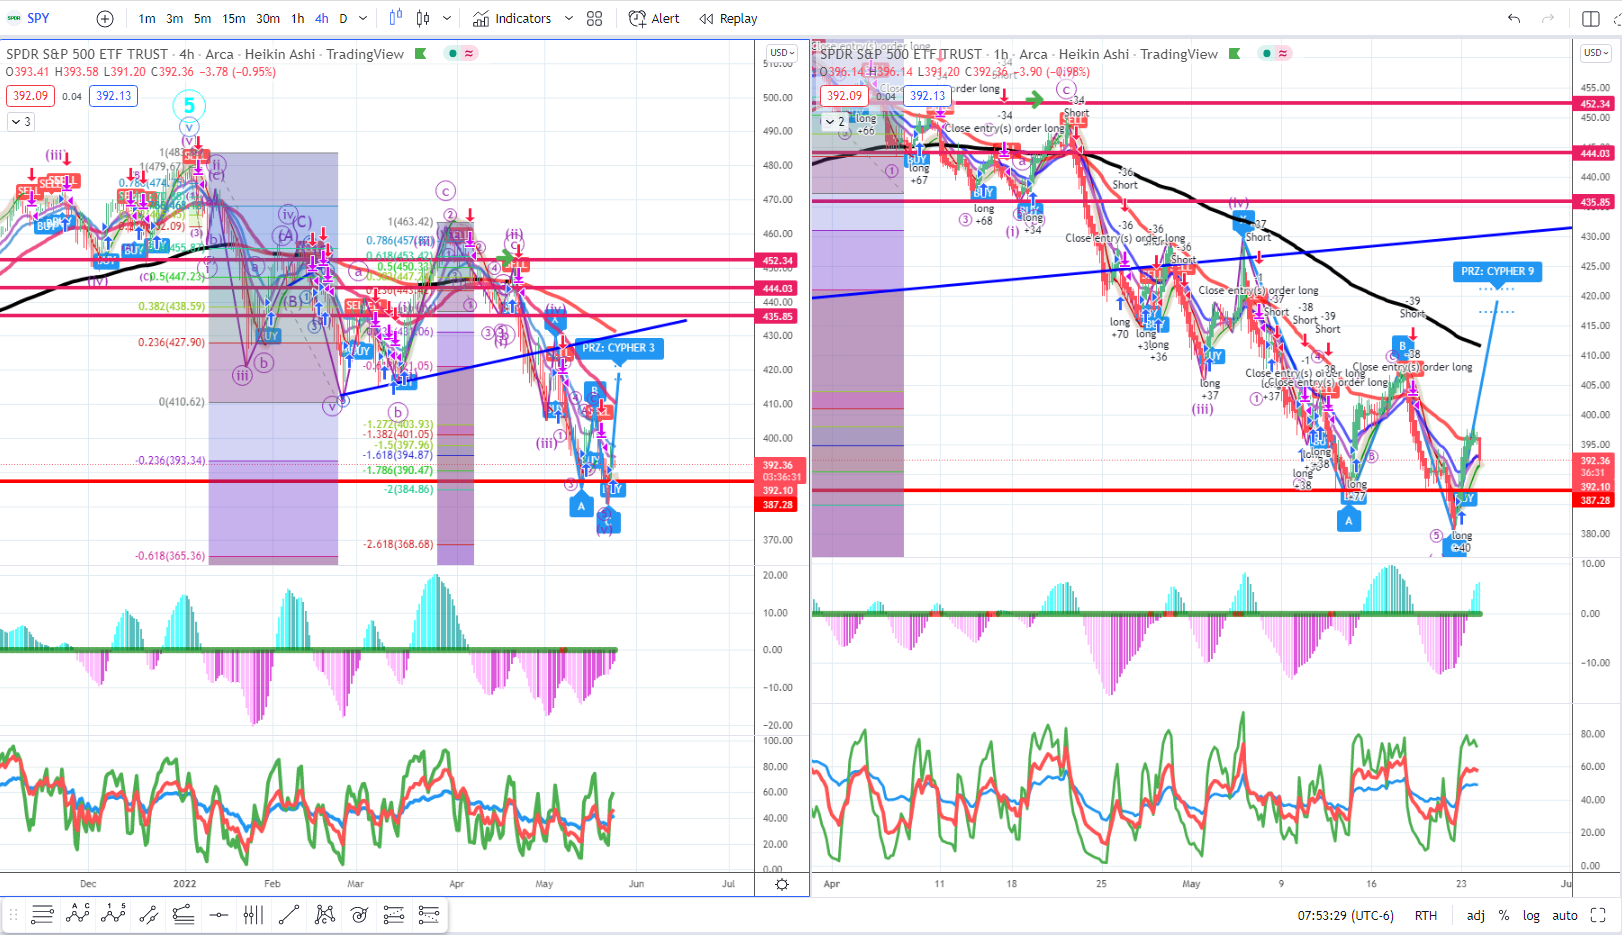Select the parallel channel tool

pos(148,914)
